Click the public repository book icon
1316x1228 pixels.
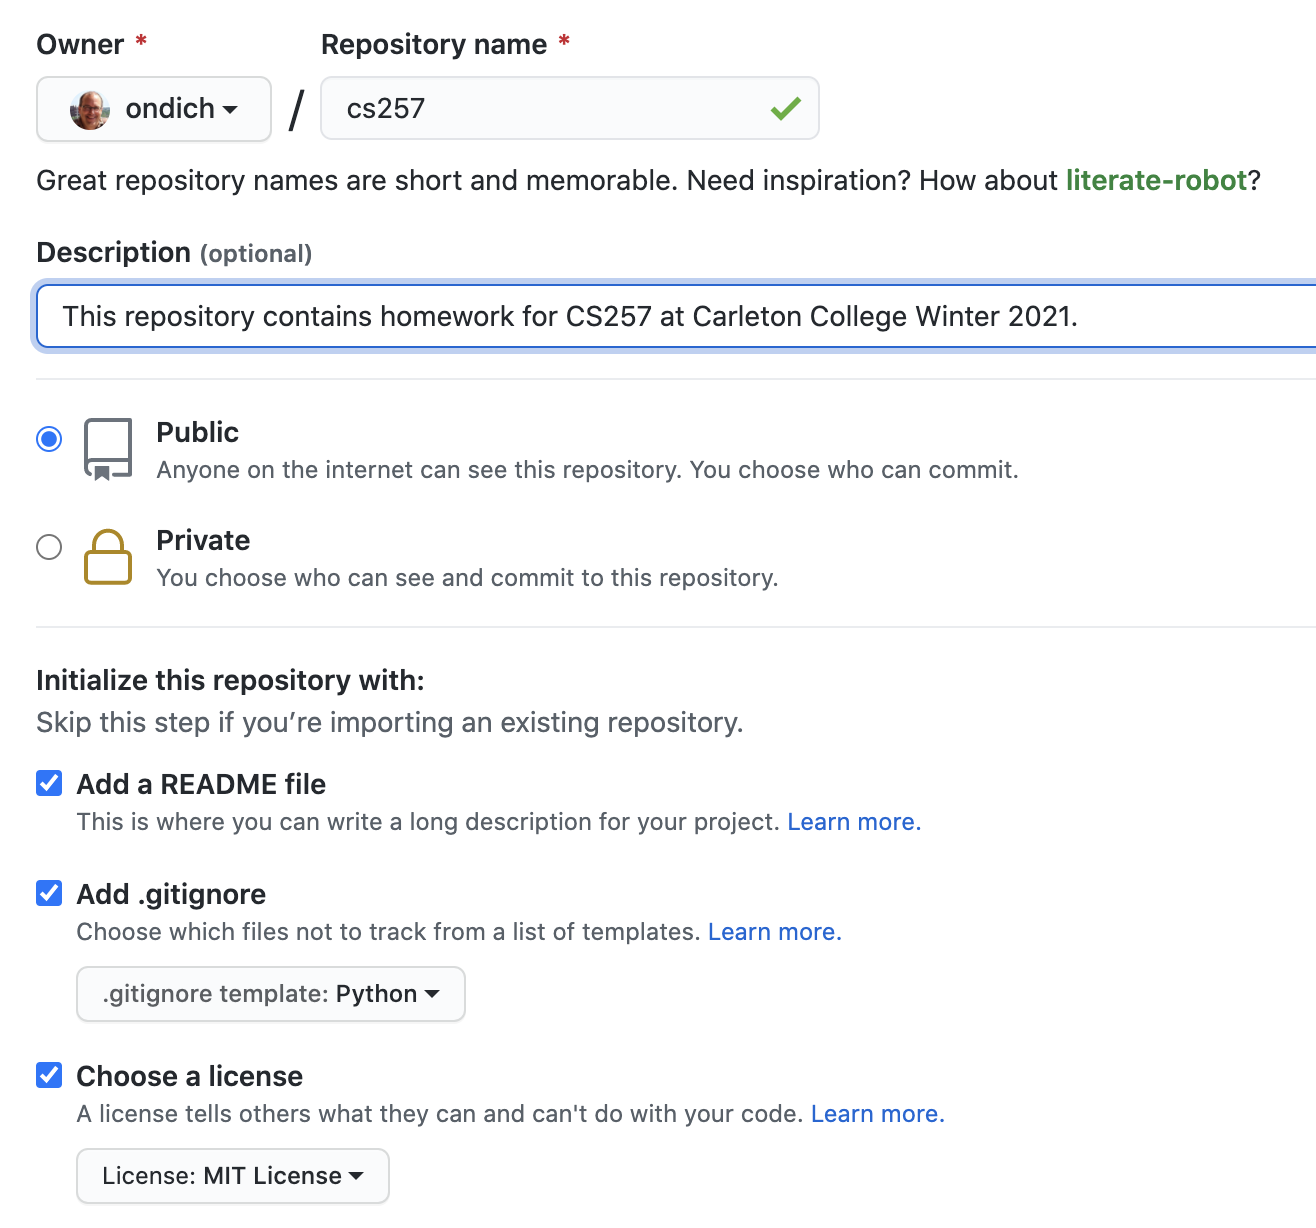click(108, 449)
